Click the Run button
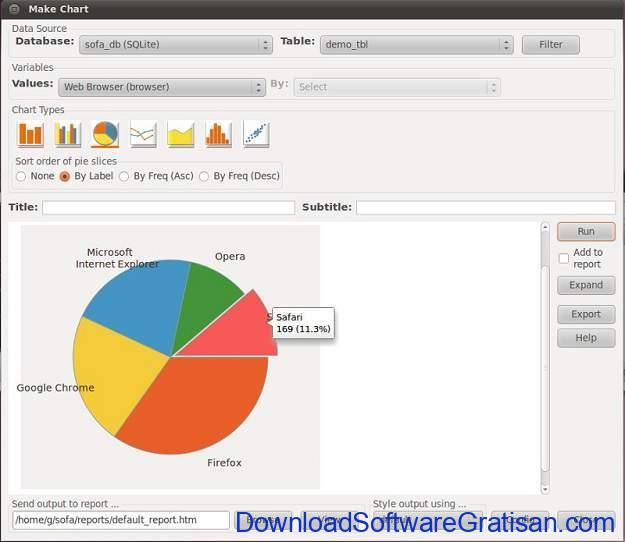Screen dimensions: 625x542 [x=586, y=232]
